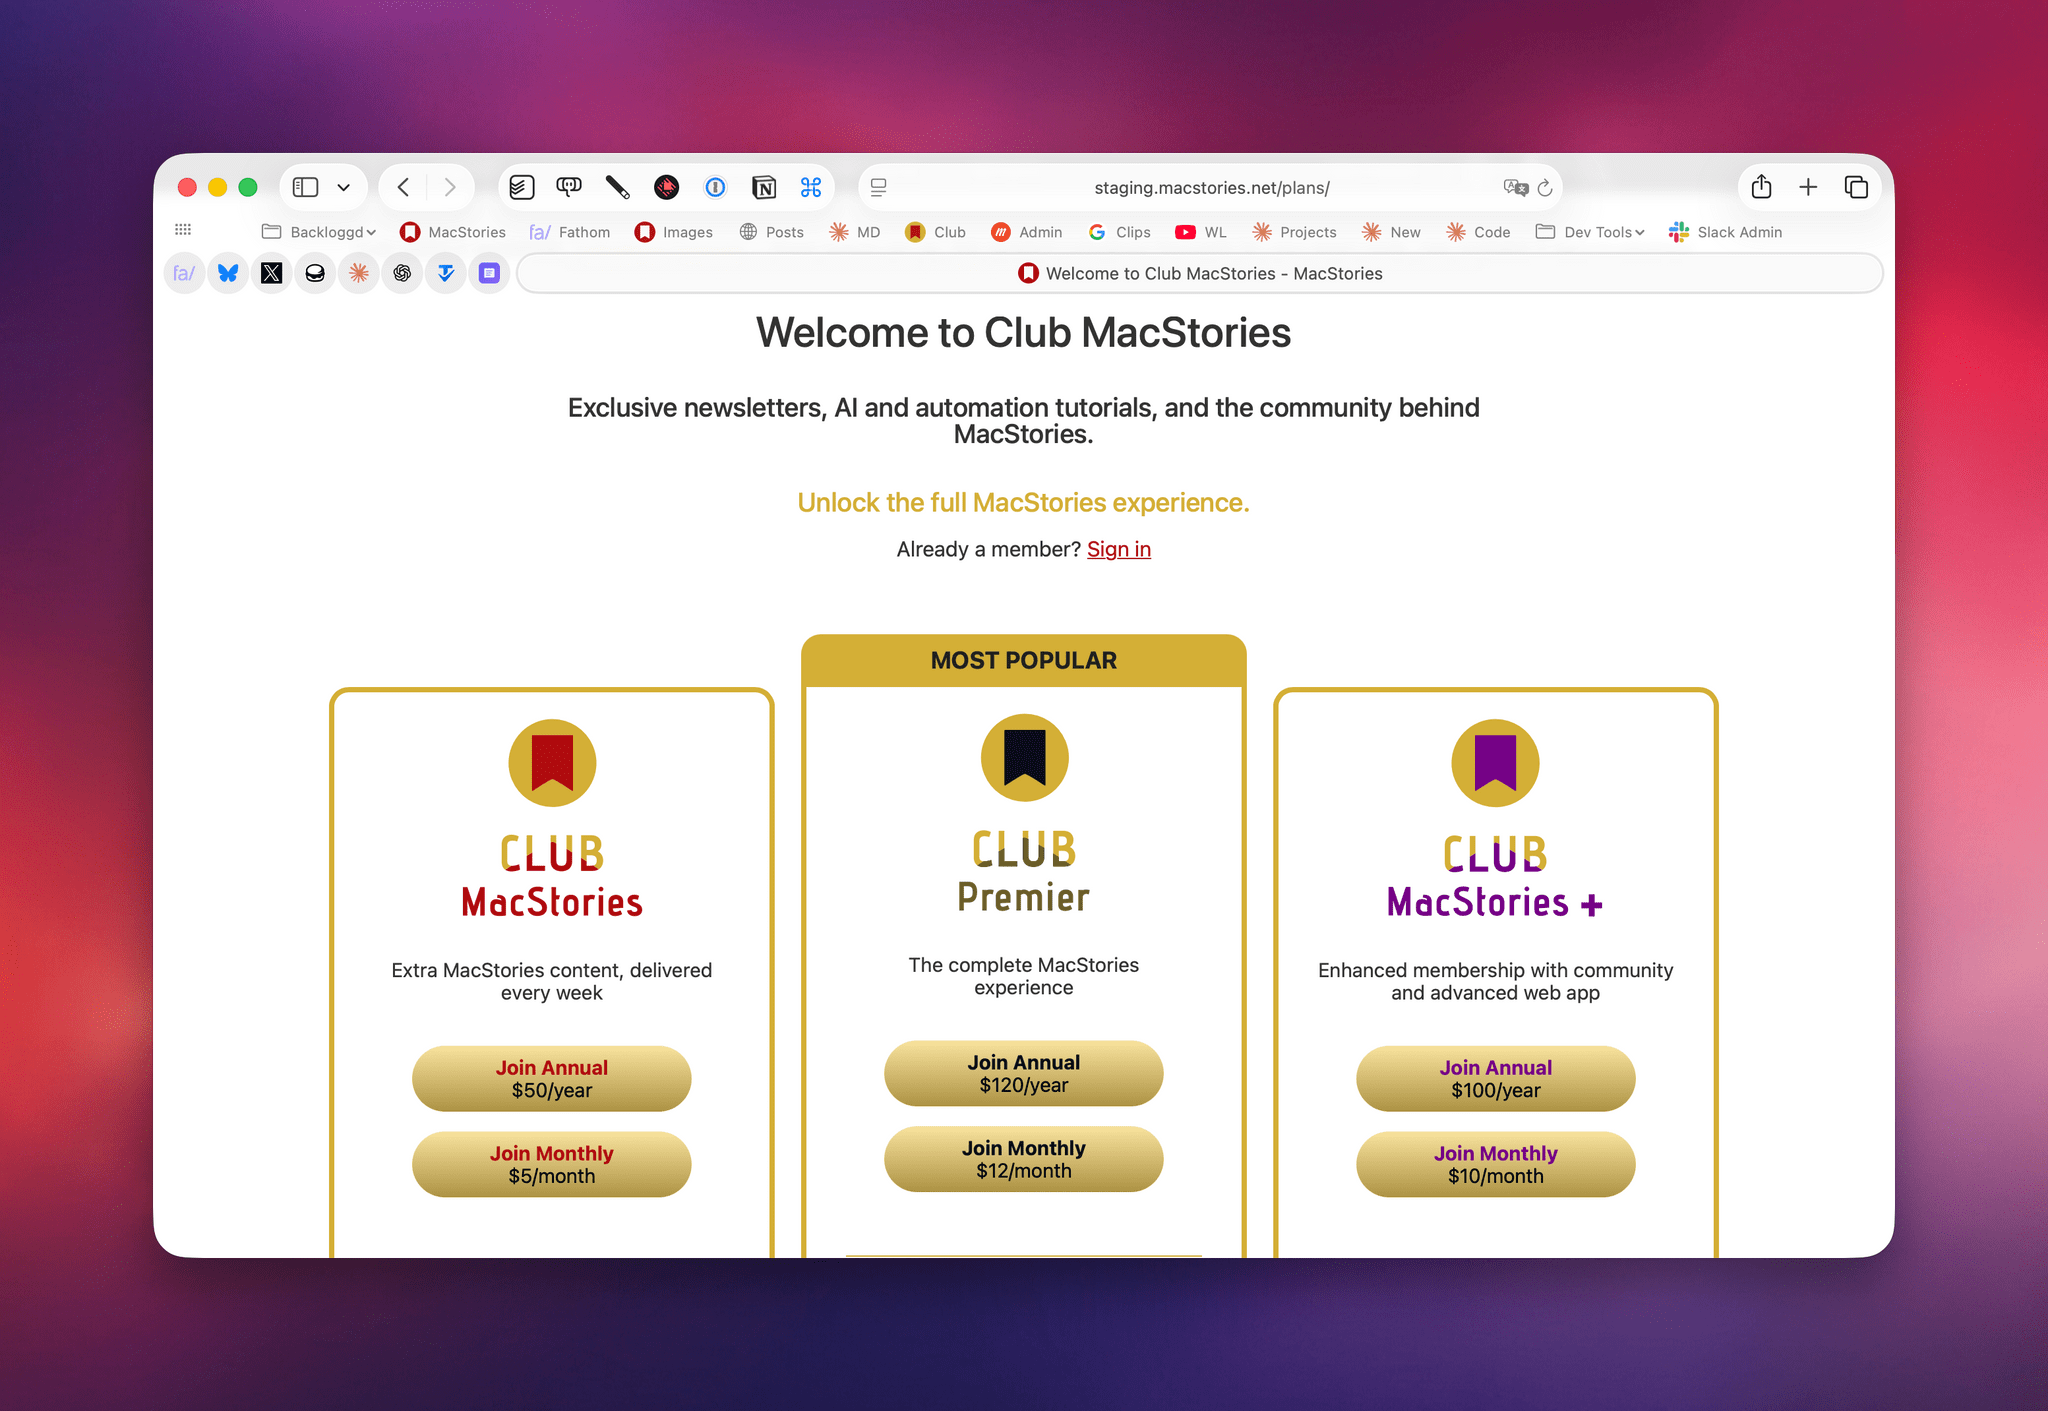2048x1411 pixels.
Task: Join Club Premier Annual at $120/year
Action: click(x=1023, y=1073)
